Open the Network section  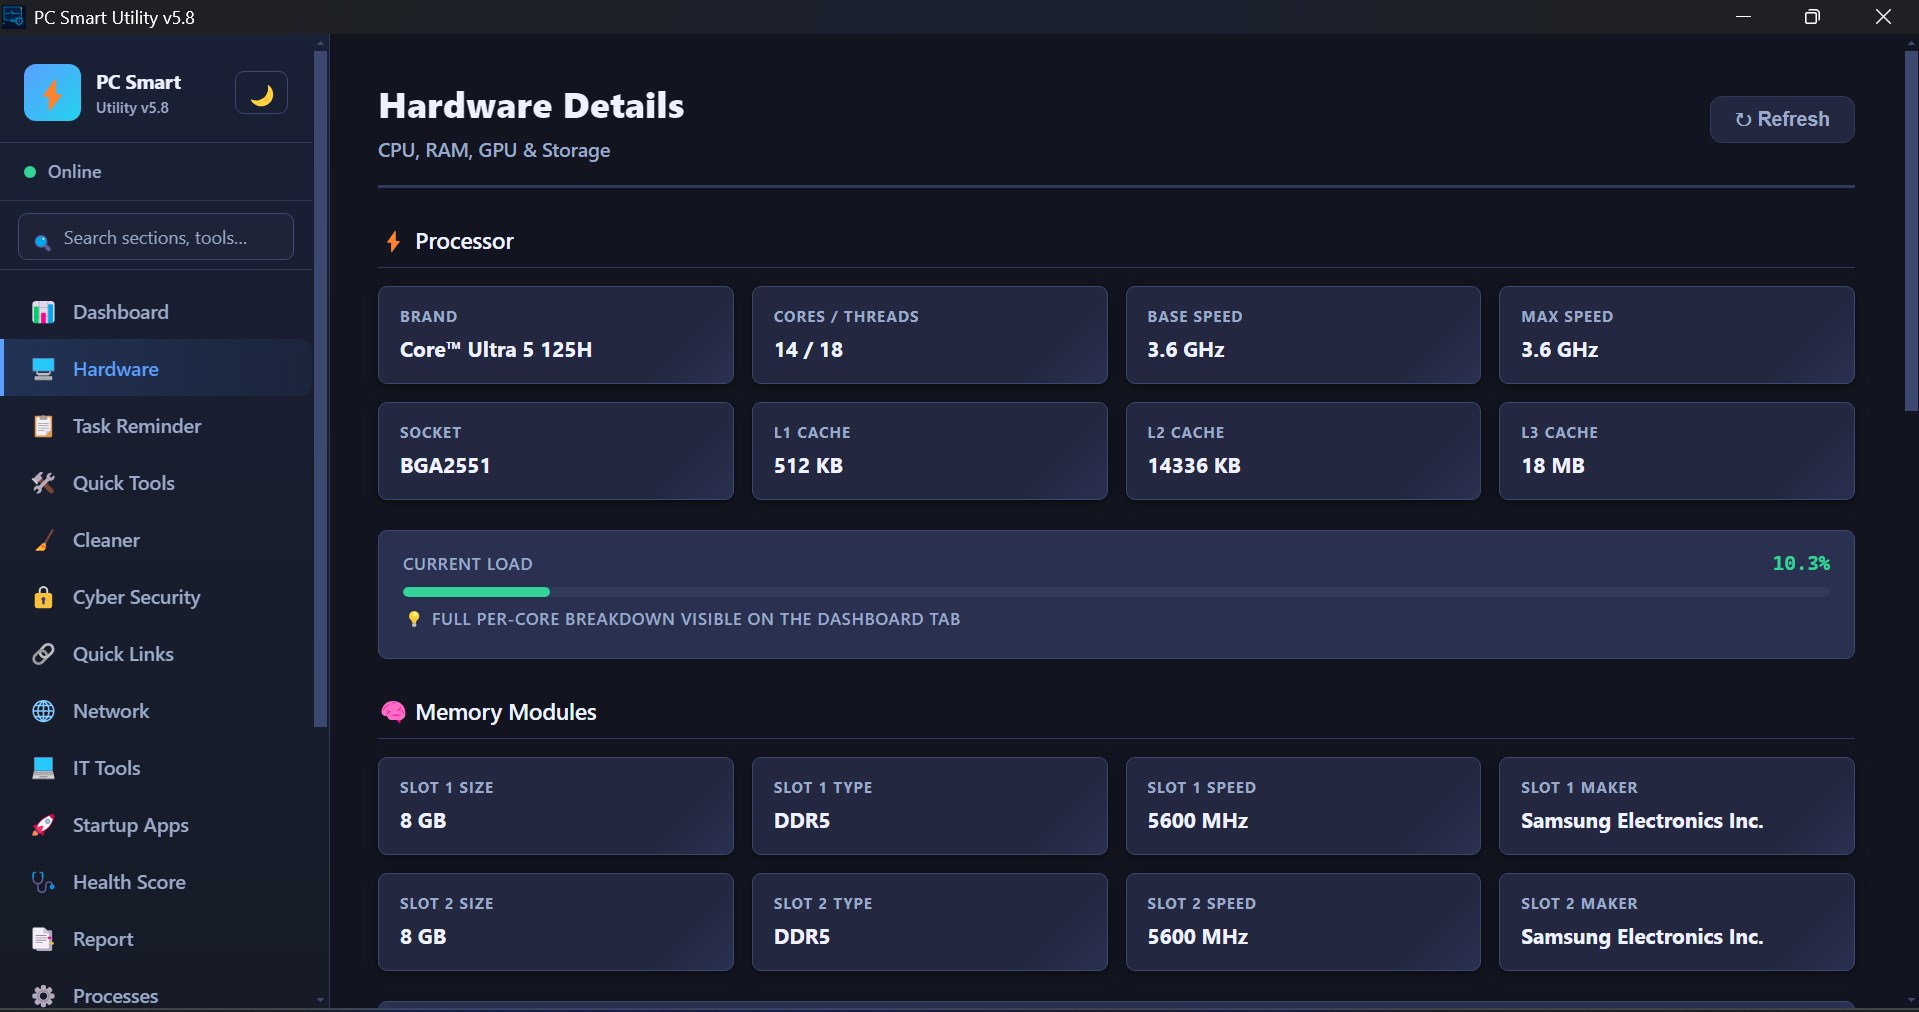click(x=156, y=712)
